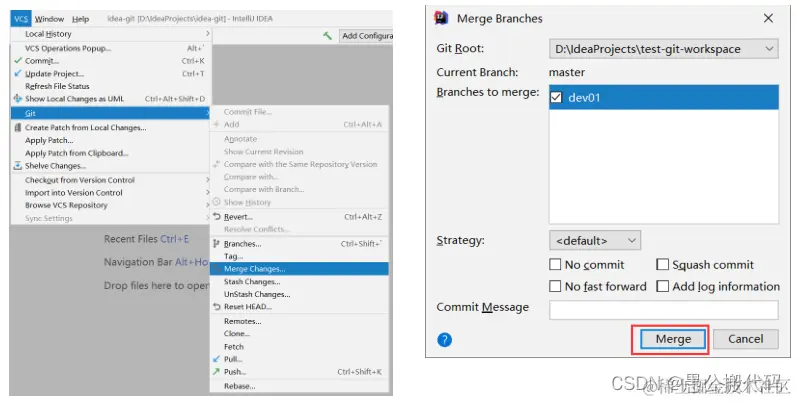Click Create Patch from Local Changes icon
Screen dimensions: 797x402
(x=18, y=128)
